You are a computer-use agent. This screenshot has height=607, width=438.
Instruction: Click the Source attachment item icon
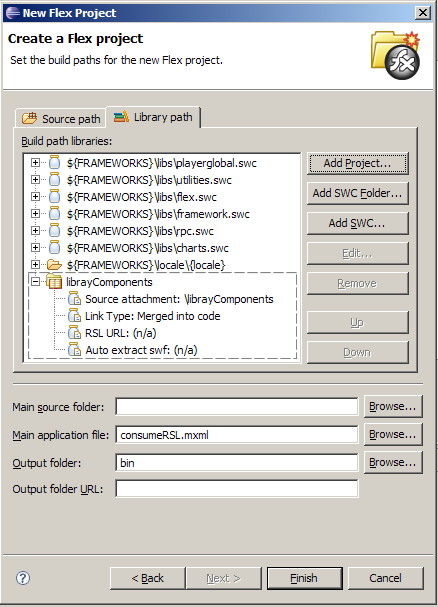[x=74, y=299]
